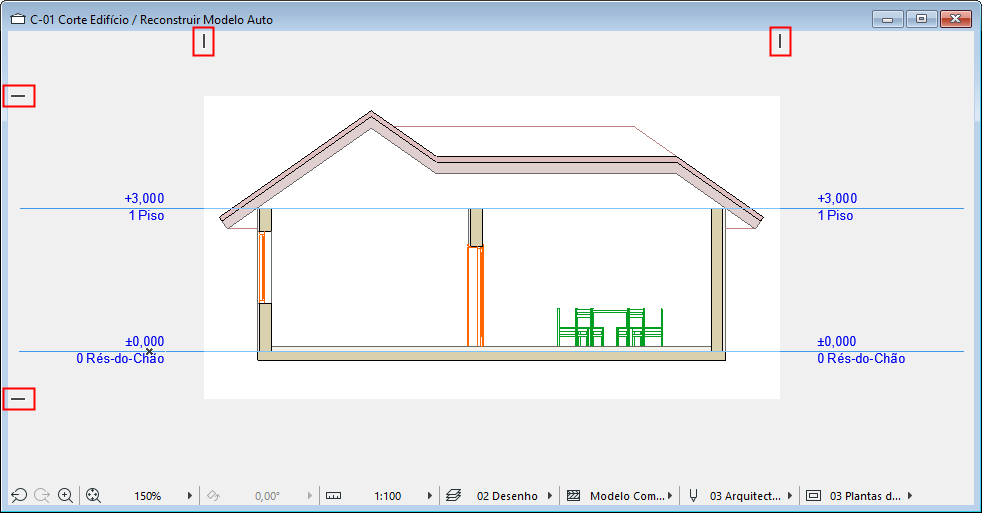Viewport: 982px width, 513px height.
Task: Click the right +3,000 level label
Action: pos(837,199)
